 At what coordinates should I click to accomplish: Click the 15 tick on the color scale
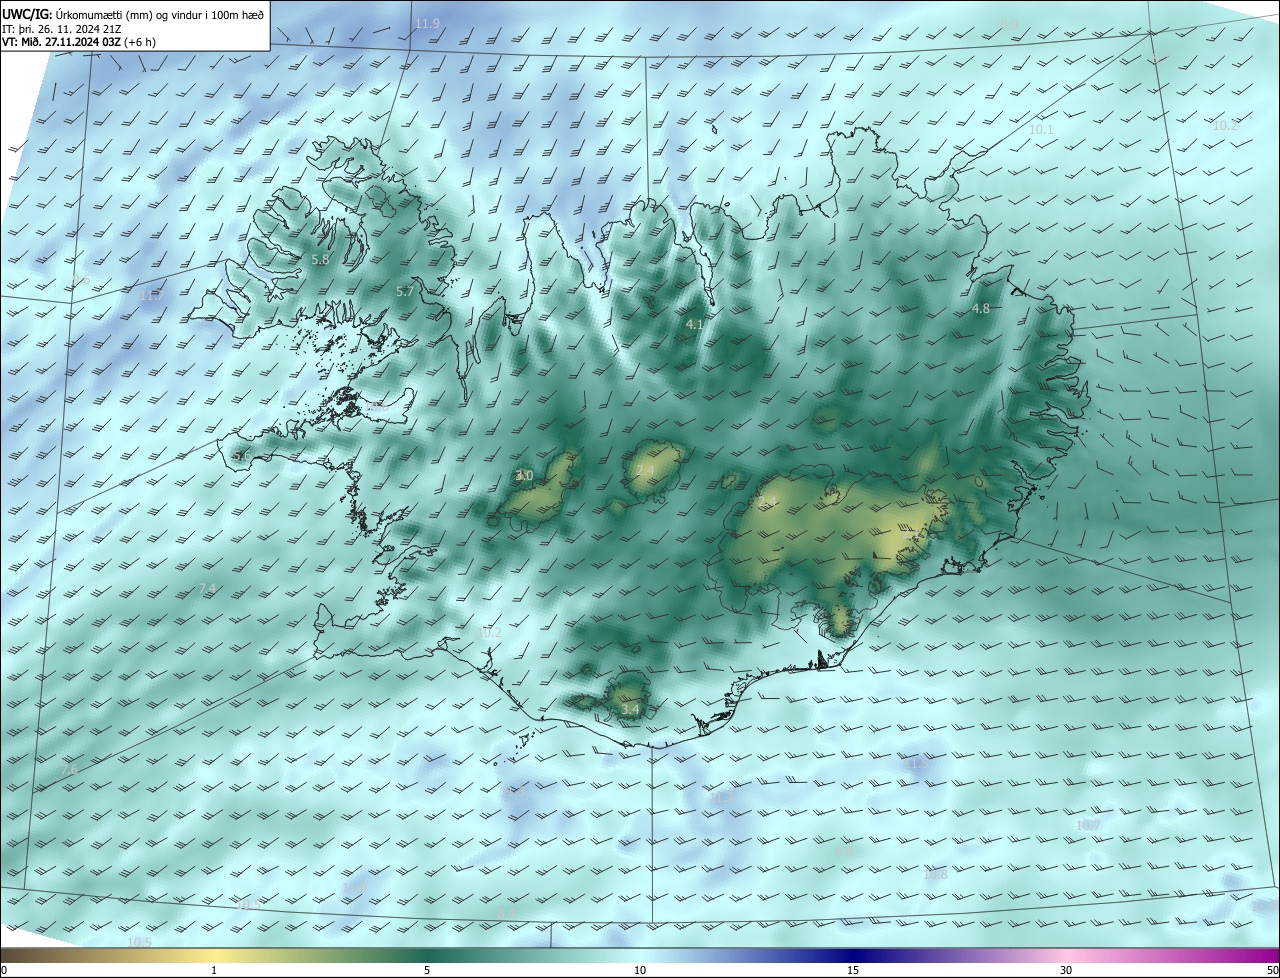coord(853,970)
